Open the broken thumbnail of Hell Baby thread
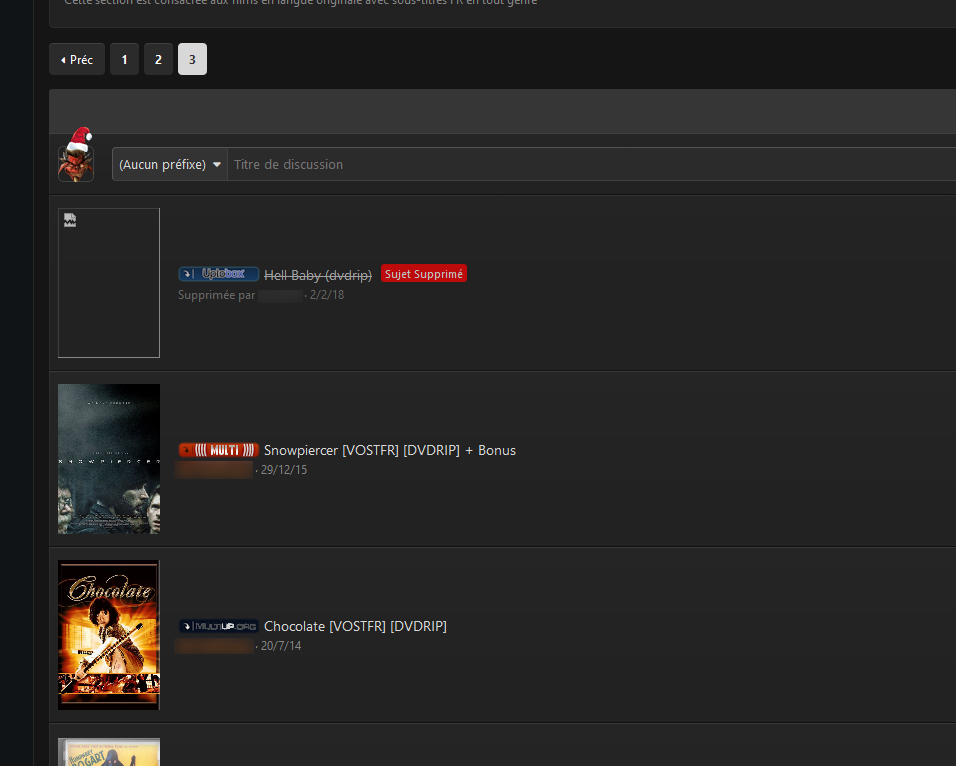Screen dimensions: 956x766 pyautogui.click(x=109, y=283)
